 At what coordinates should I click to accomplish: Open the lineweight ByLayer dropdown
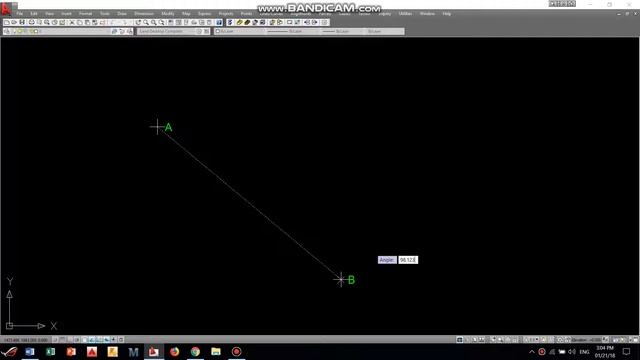(x=342, y=31)
